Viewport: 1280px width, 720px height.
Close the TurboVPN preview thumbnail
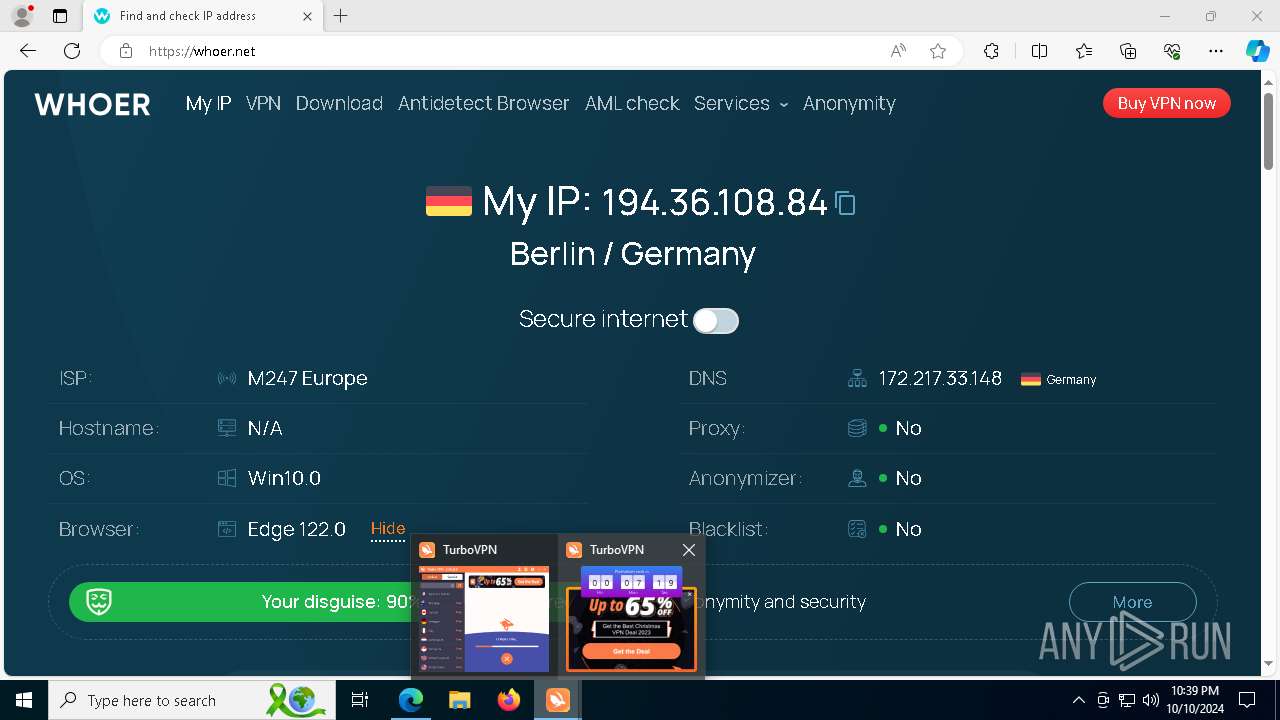click(689, 550)
